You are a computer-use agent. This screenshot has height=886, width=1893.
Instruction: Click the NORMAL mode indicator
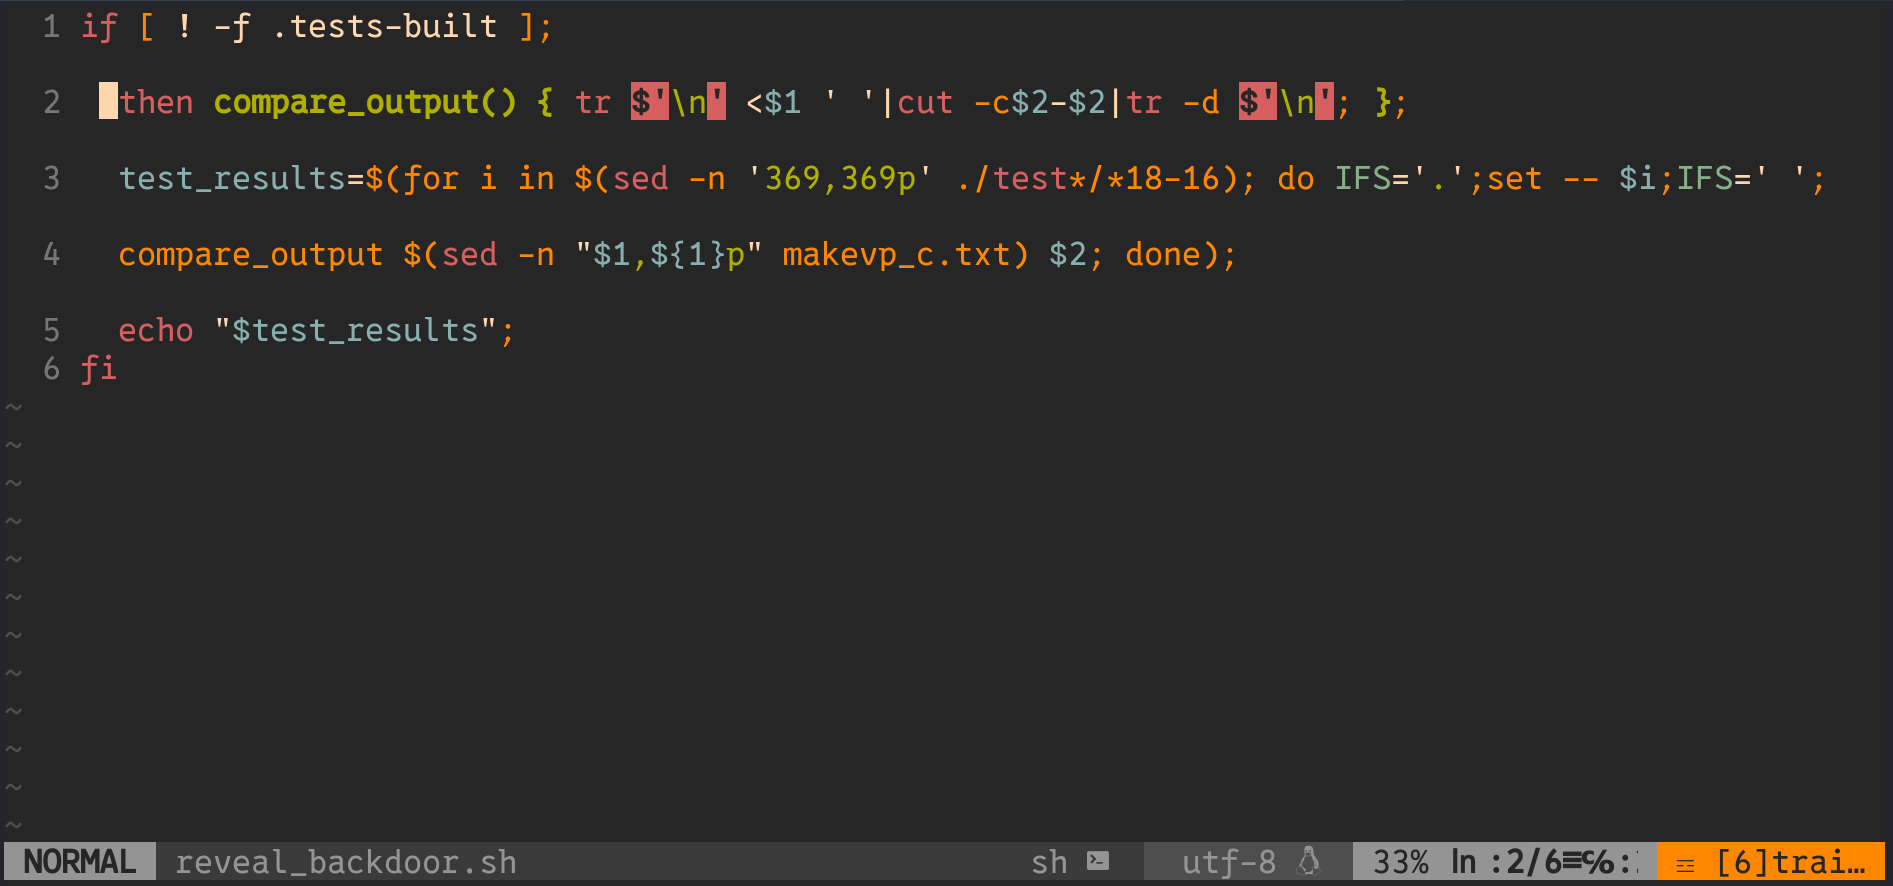pos(80,862)
